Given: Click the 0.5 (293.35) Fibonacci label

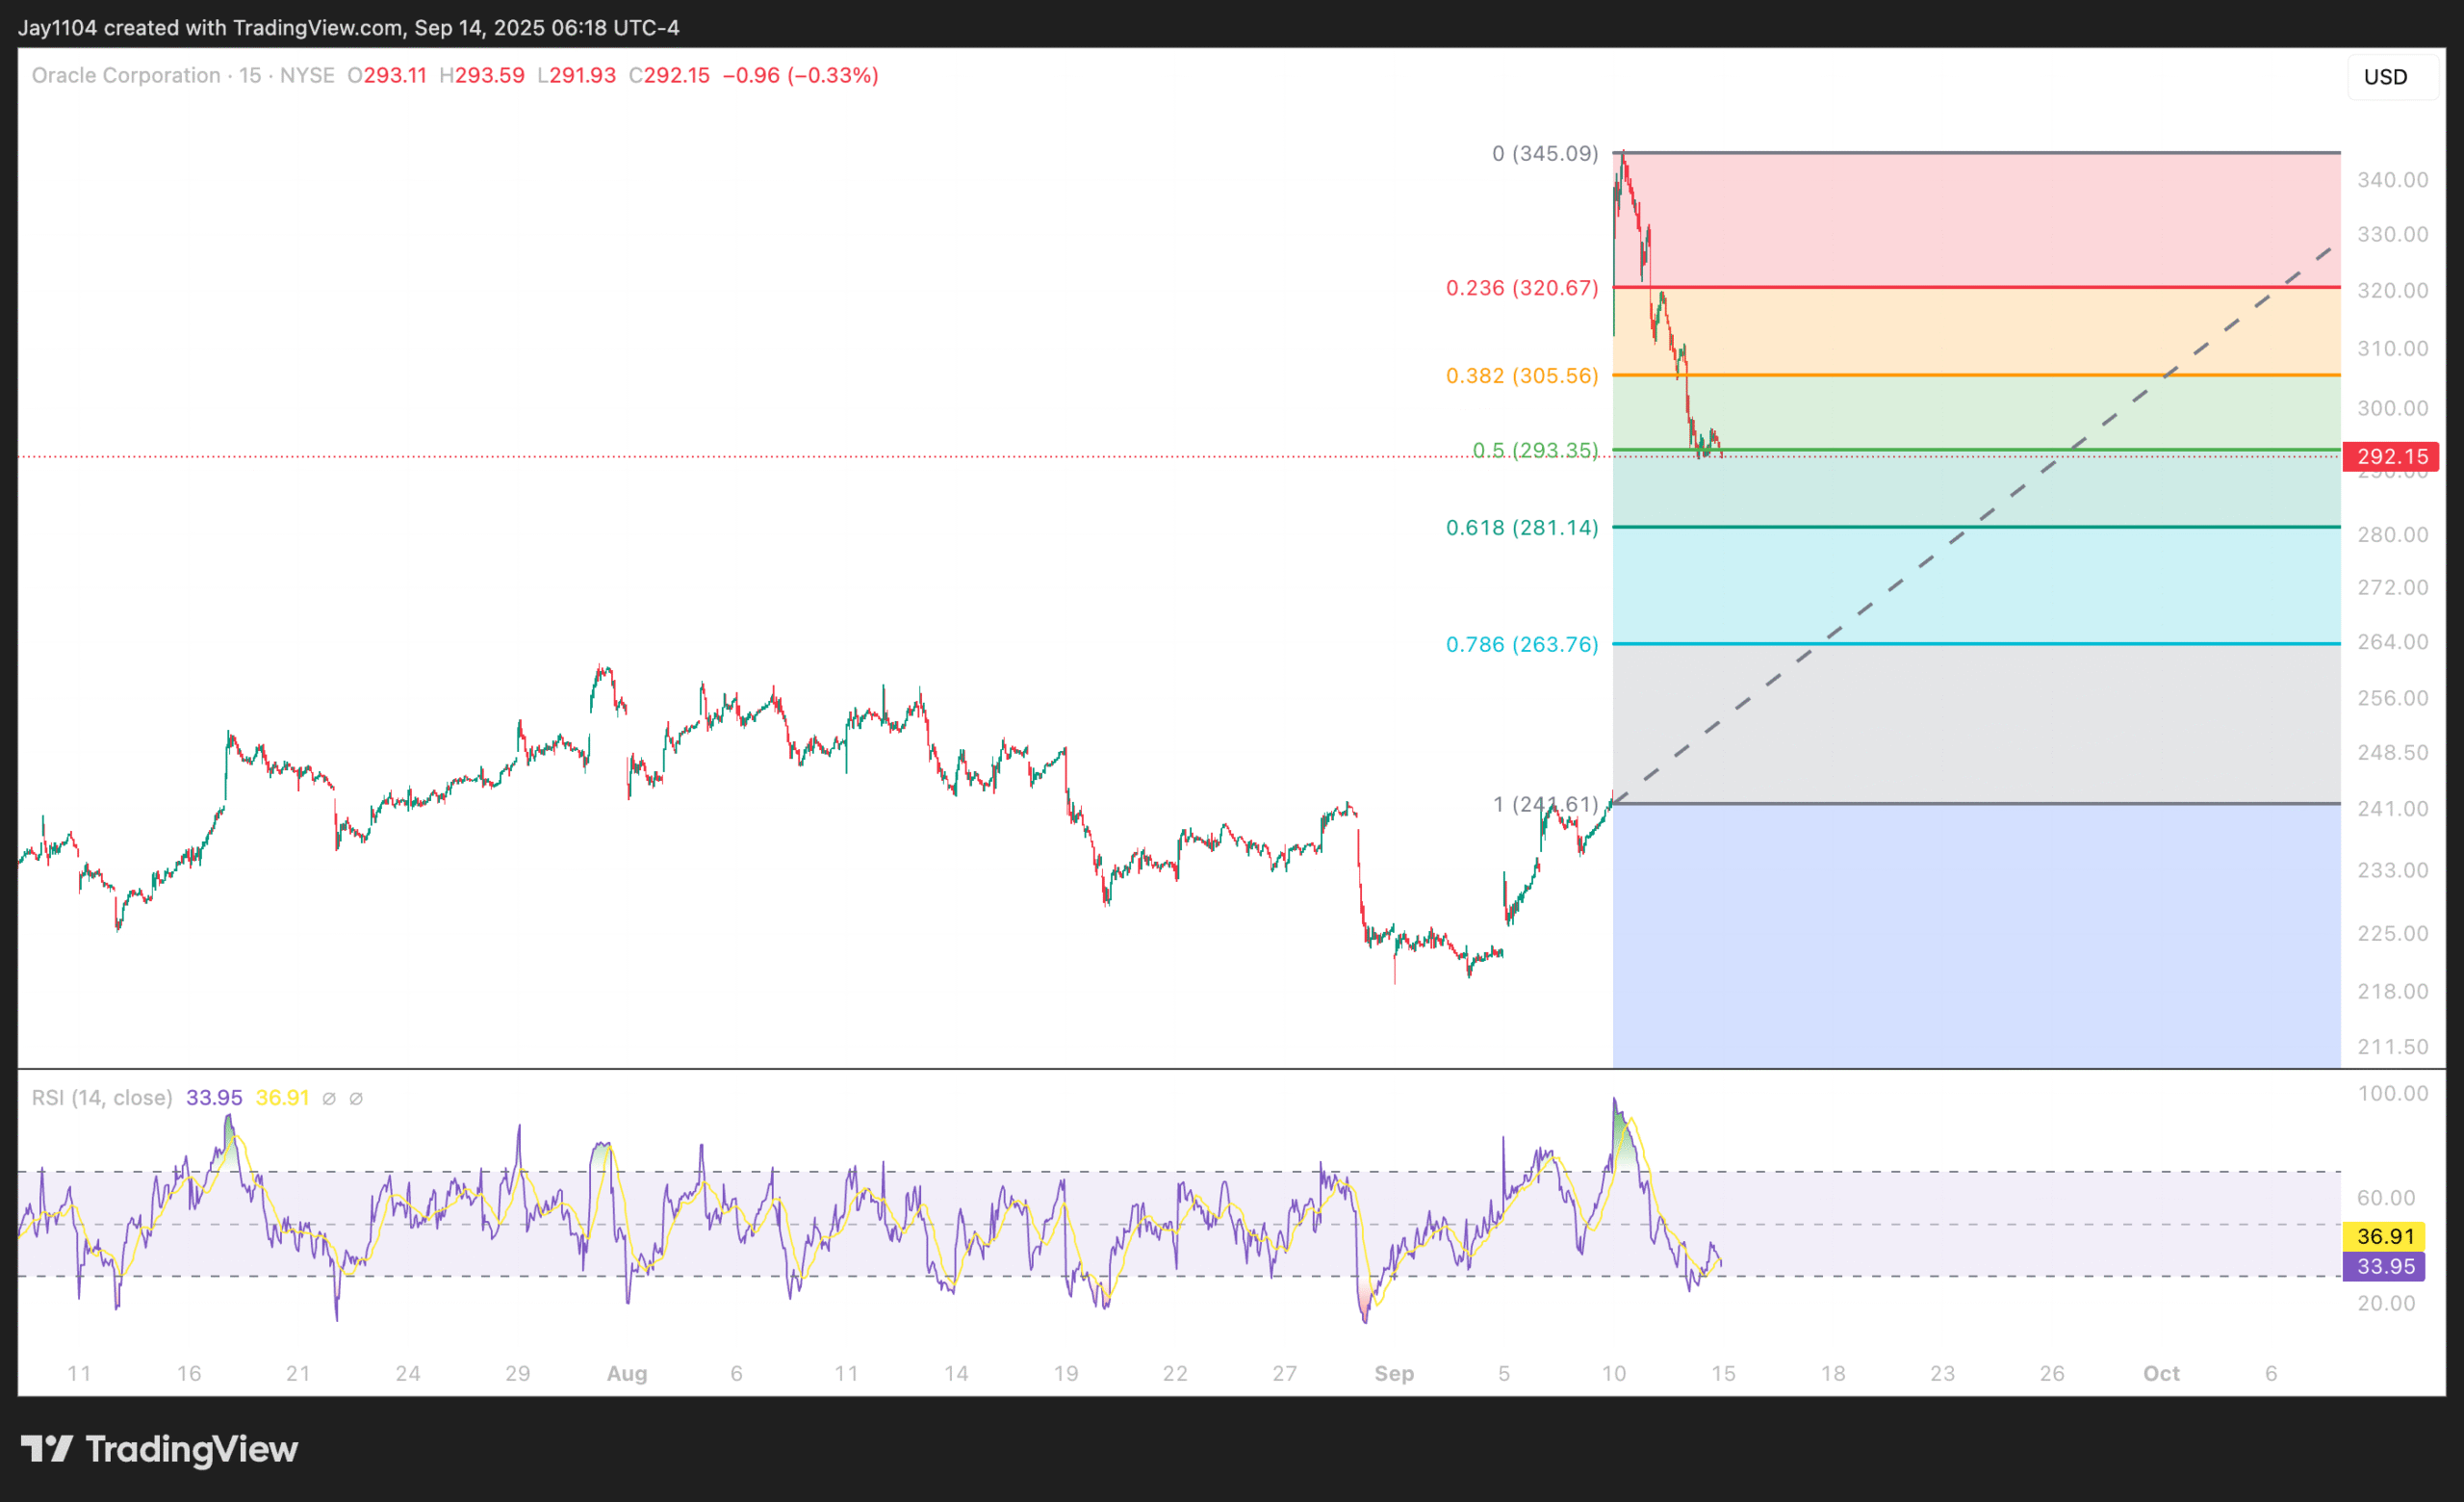Looking at the screenshot, I should 1535,450.
